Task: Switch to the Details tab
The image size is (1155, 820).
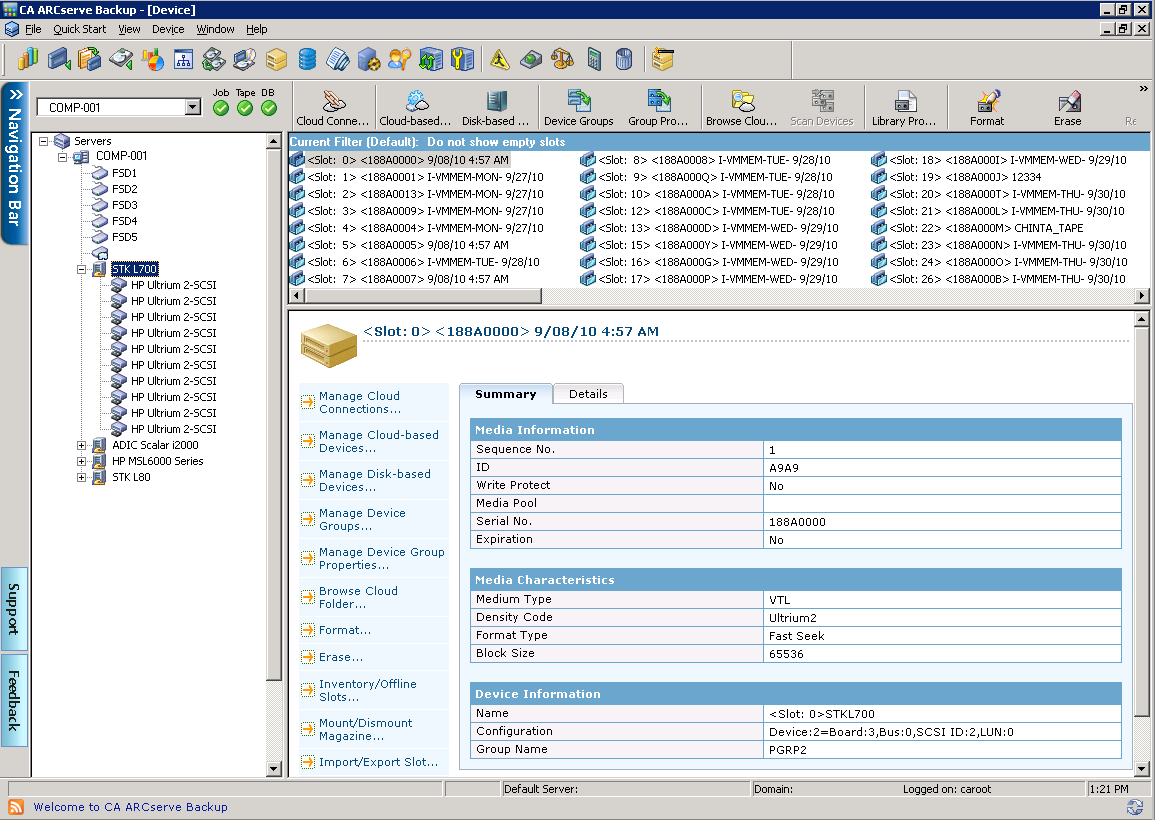Action: pos(588,393)
